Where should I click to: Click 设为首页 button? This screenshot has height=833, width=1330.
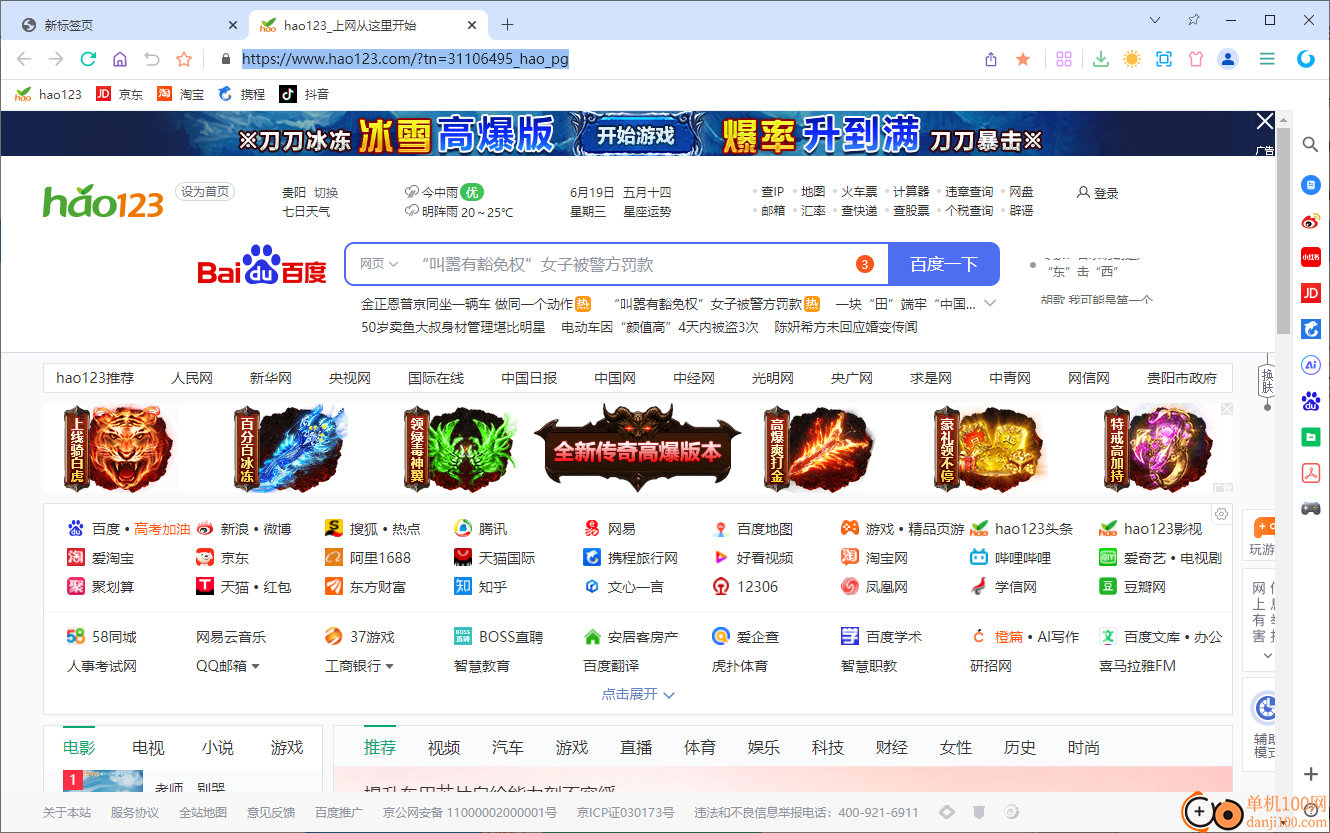pyautogui.click(x=205, y=192)
